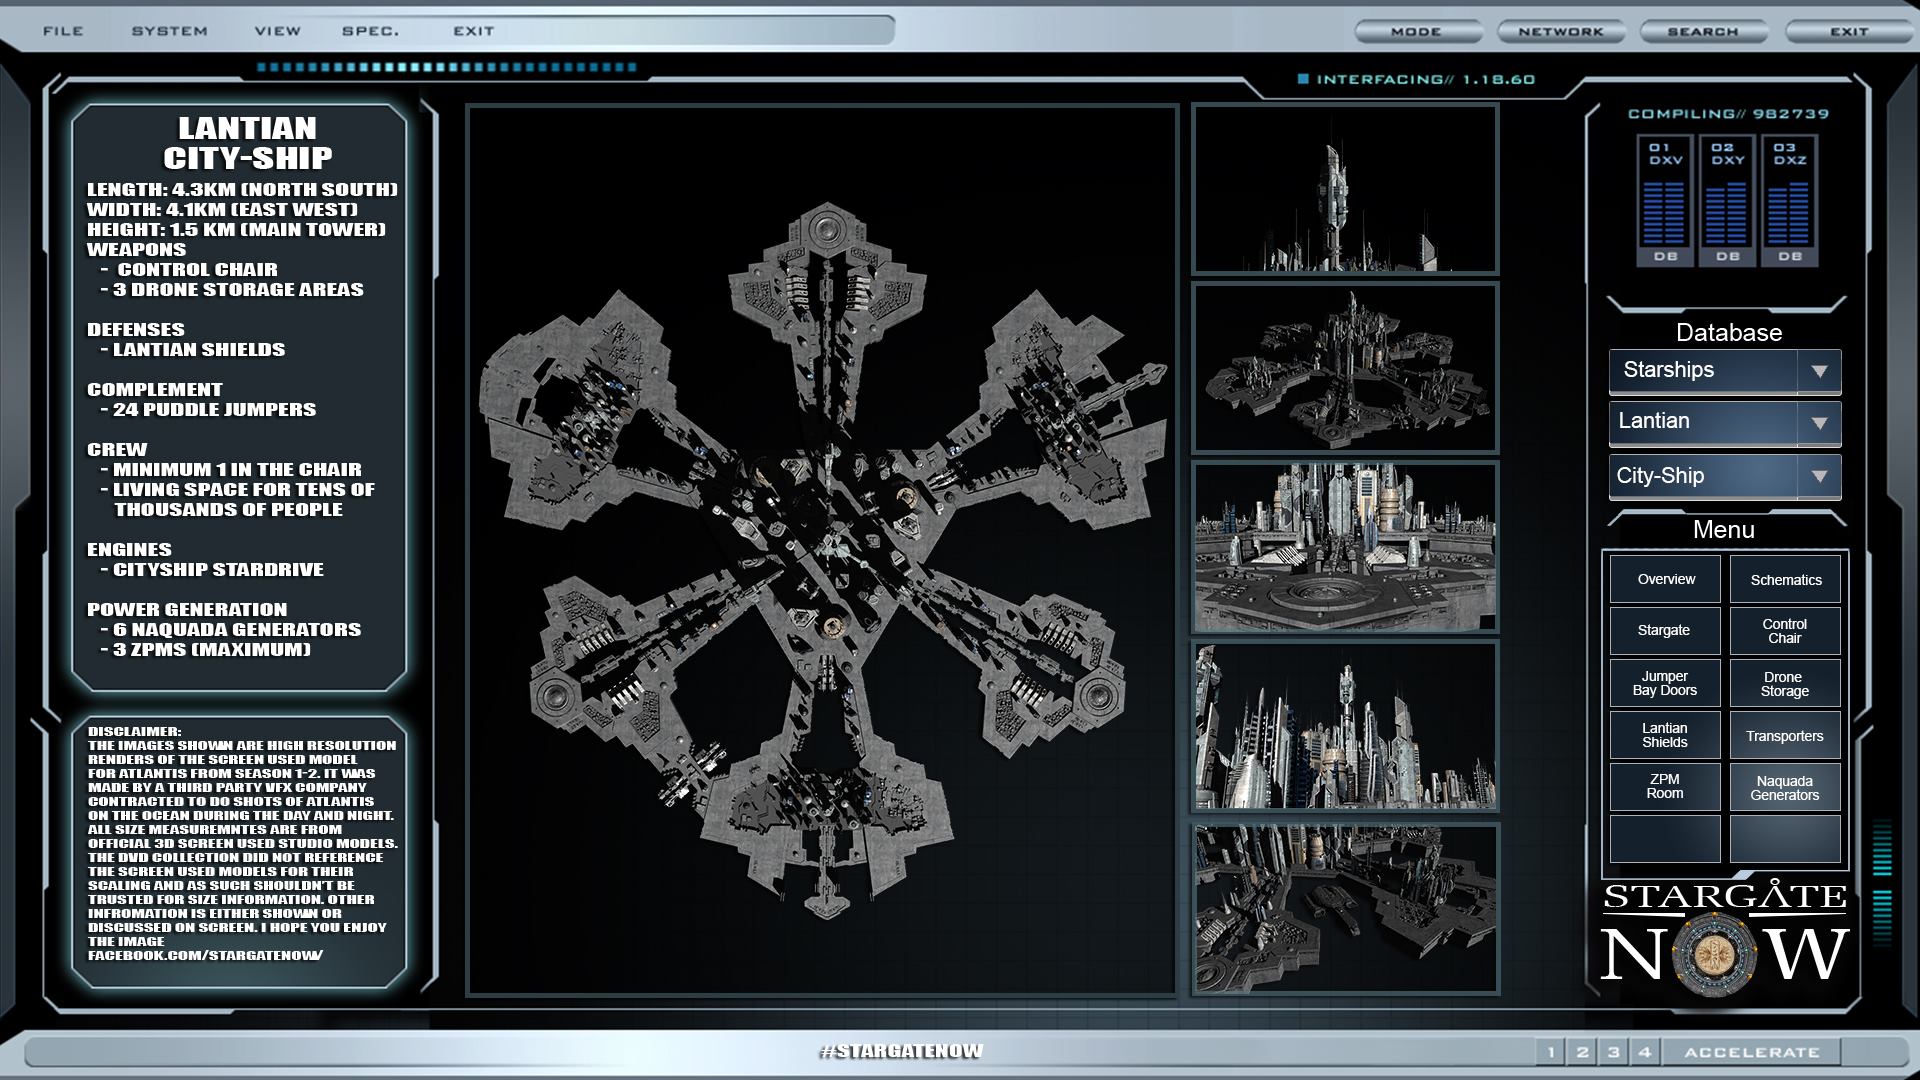Open the Naquada Generators tile
Screen dimensions: 1920x1080
pyautogui.click(x=1786, y=787)
